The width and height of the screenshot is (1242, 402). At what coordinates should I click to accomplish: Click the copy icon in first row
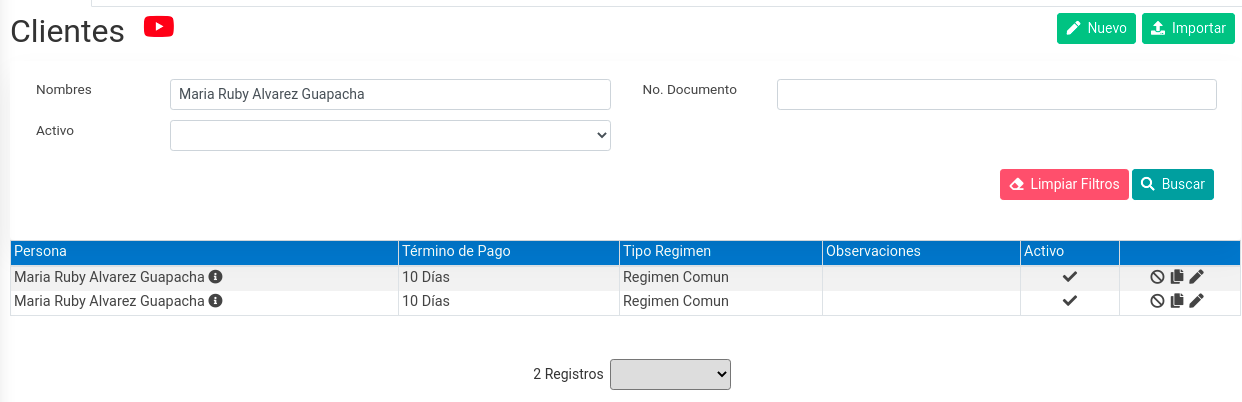click(x=1177, y=277)
